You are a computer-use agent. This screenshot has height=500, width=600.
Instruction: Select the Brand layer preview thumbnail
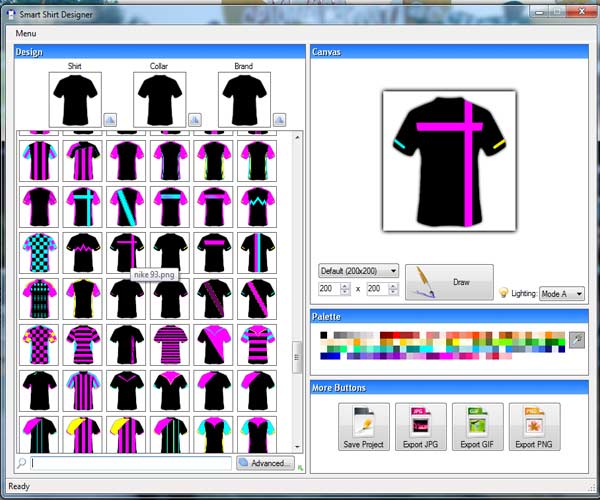coord(244,100)
